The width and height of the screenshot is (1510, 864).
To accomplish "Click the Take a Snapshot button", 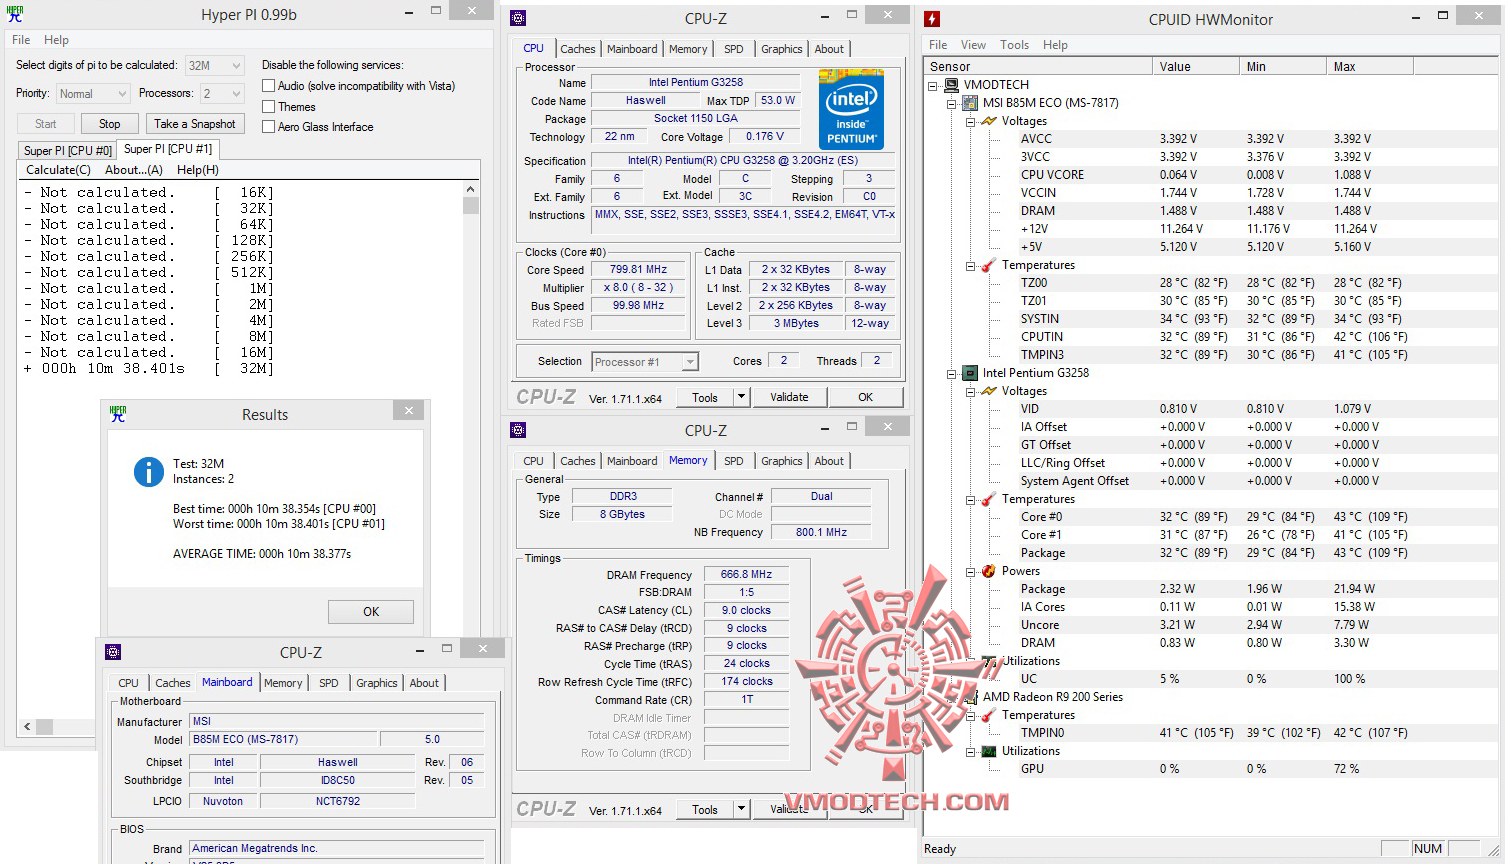I will point(195,124).
